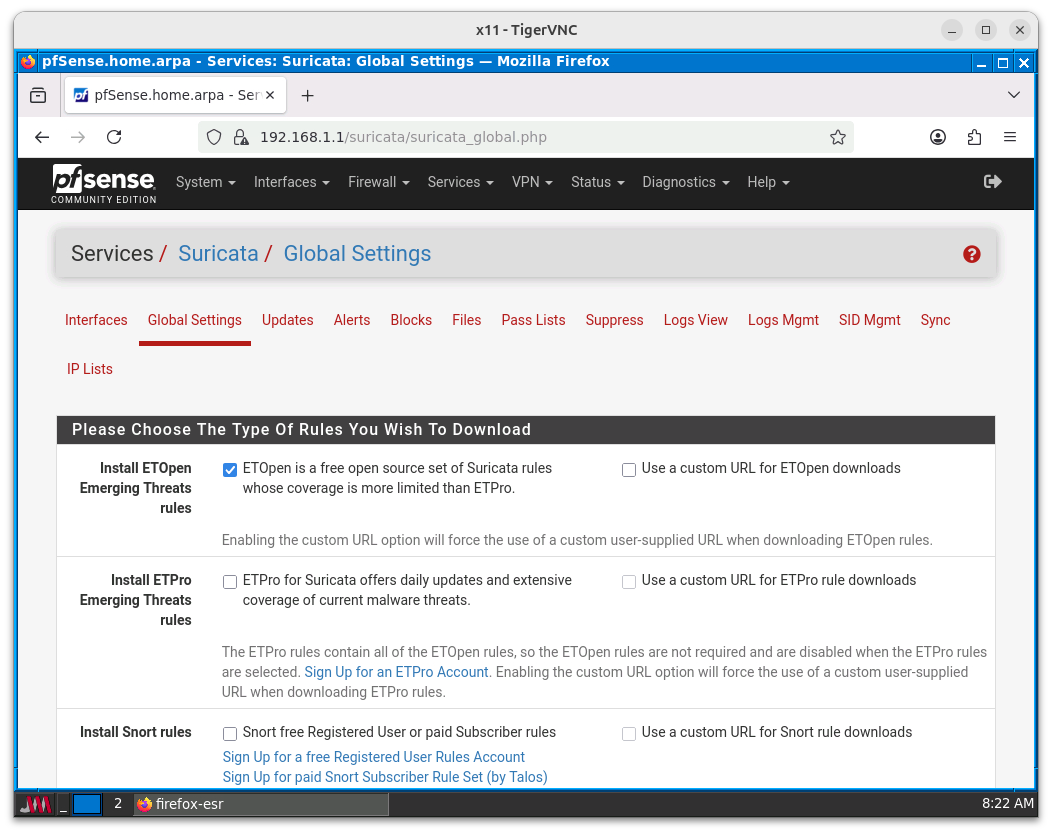Expand the Status menu
Viewport: 1052px width, 834px height.
(597, 183)
